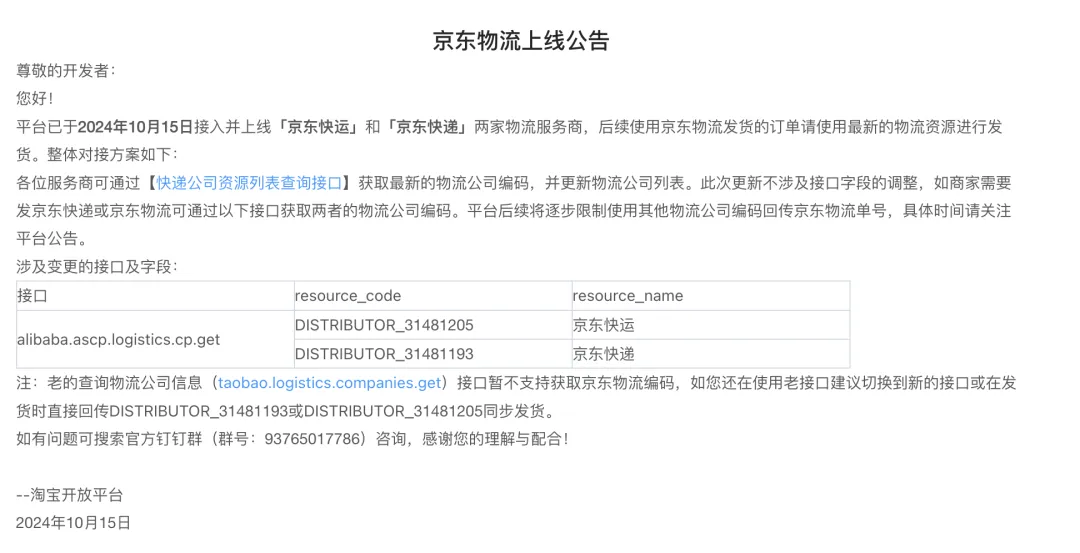Open the taobao.logistics.companies.get link
The width and height of the screenshot is (1080, 553).
[329, 382]
